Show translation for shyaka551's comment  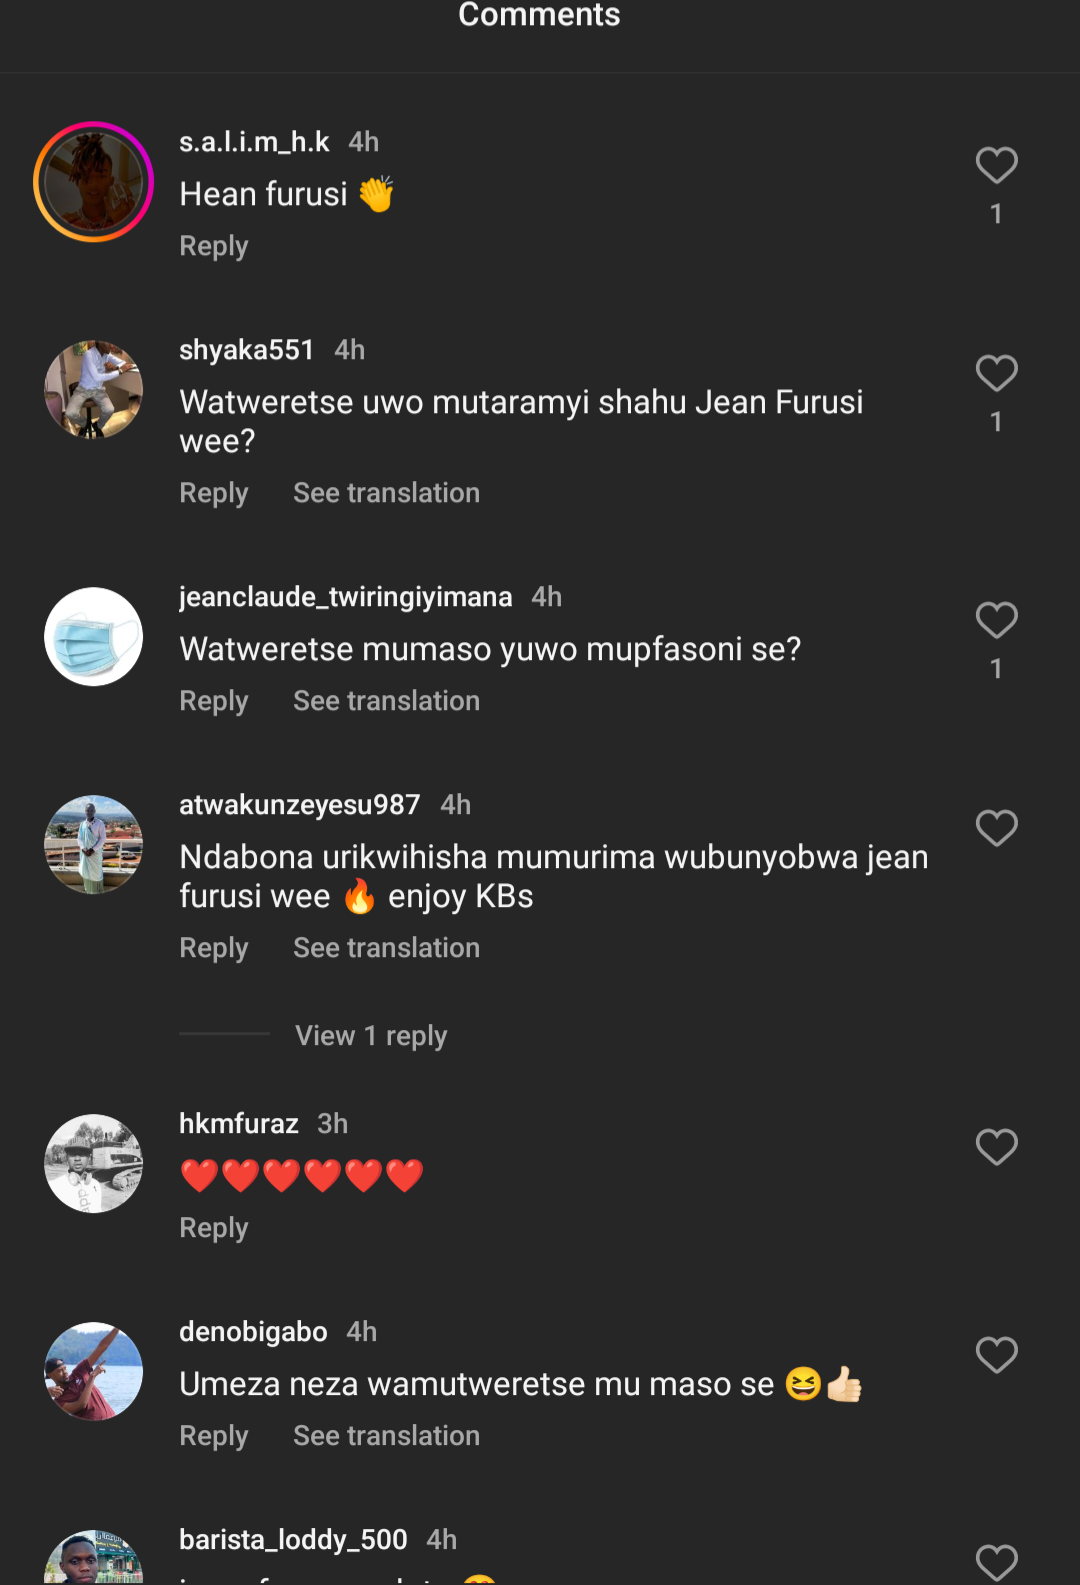click(386, 493)
